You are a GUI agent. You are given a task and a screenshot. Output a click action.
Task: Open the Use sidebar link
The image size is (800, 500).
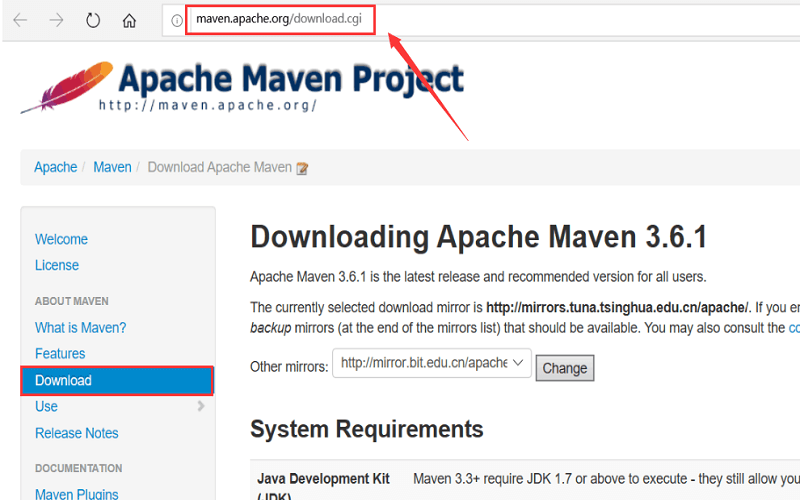coord(46,407)
